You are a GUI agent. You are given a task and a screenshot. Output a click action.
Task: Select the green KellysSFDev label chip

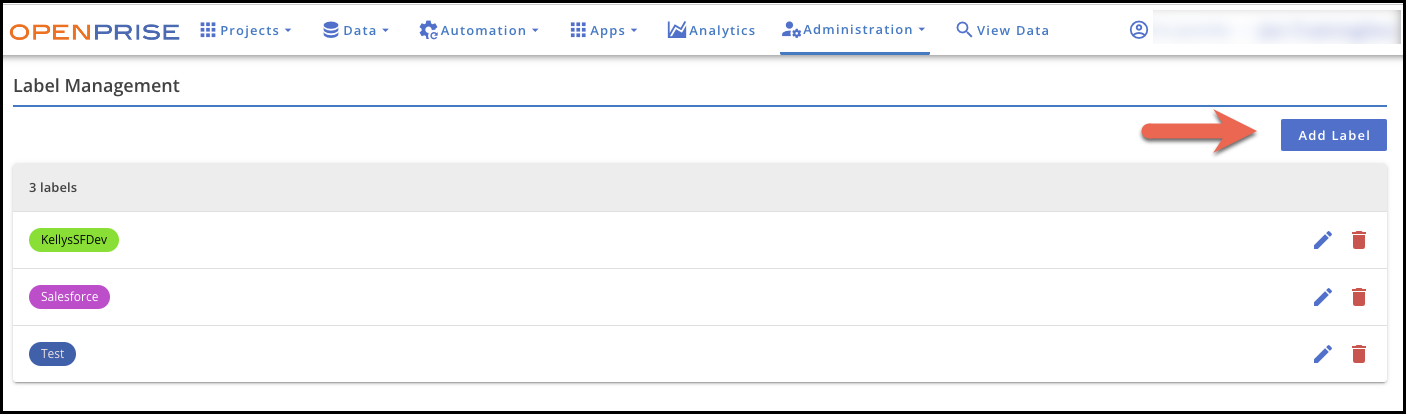pos(74,240)
